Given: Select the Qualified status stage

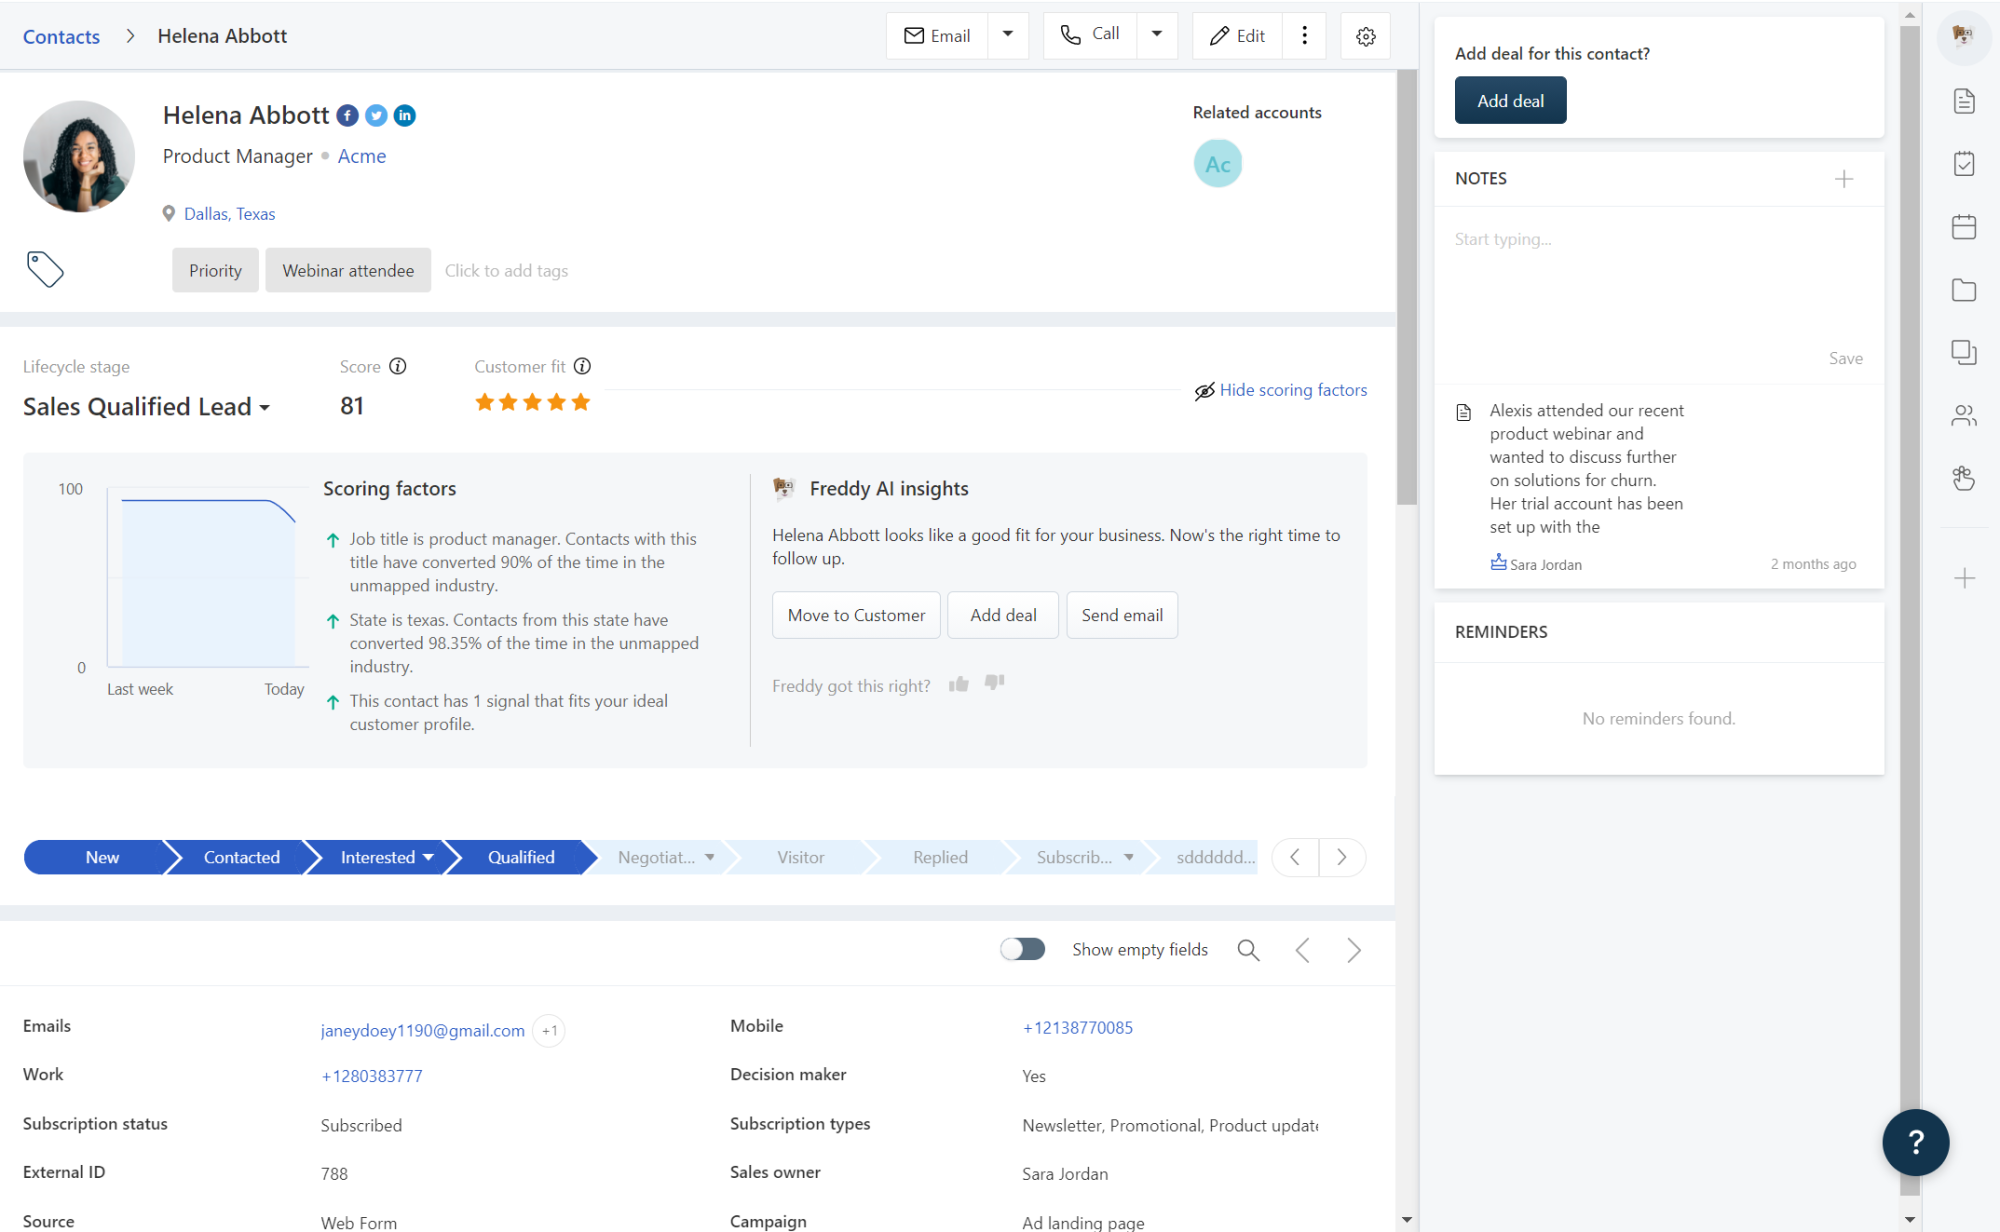Looking at the screenshot, I should pyautogui.click(x=521, y=857).
